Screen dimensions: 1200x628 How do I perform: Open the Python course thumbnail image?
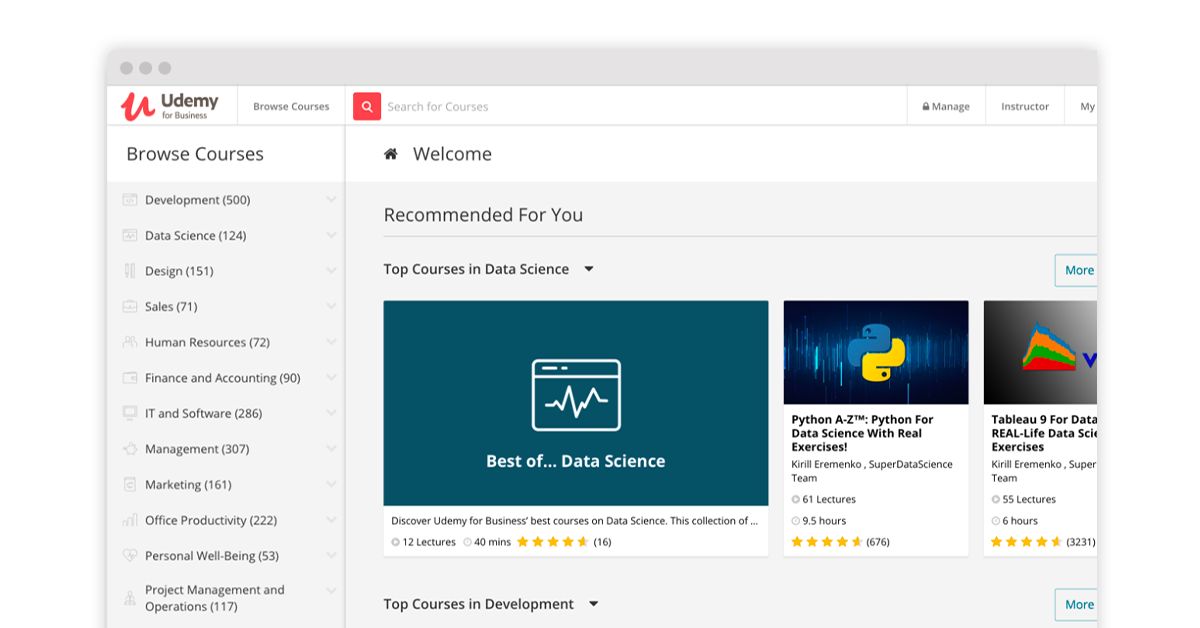coord(876,352)
